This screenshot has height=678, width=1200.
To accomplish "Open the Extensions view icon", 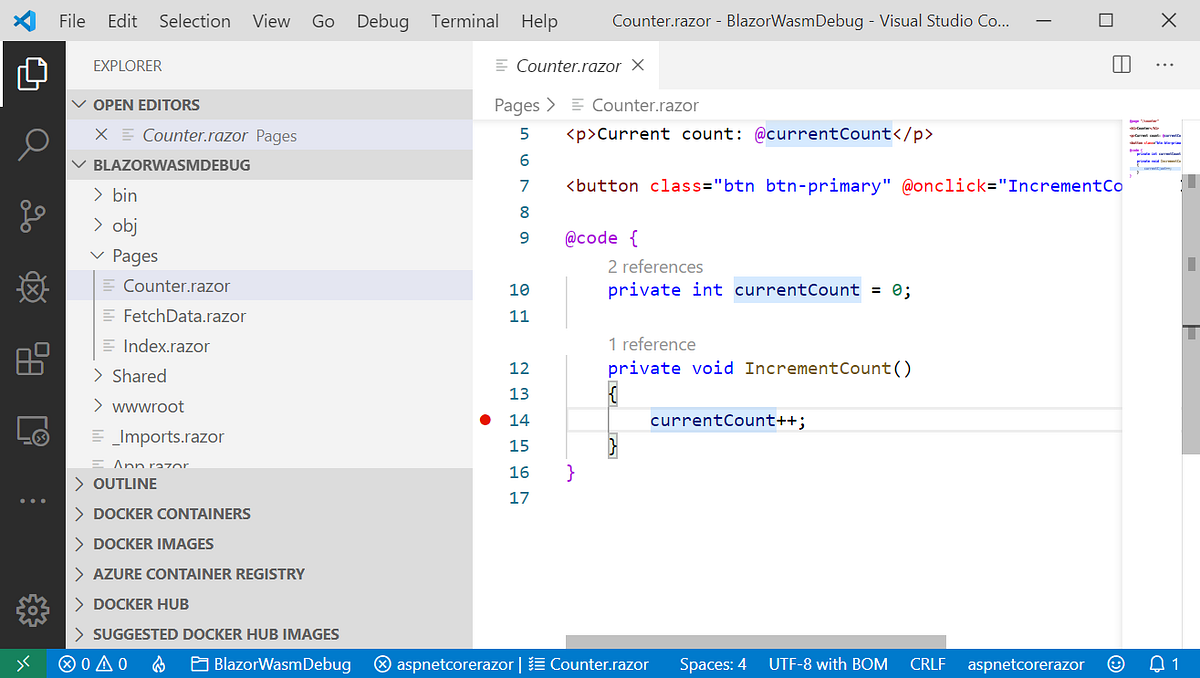I will coord(33,360).
